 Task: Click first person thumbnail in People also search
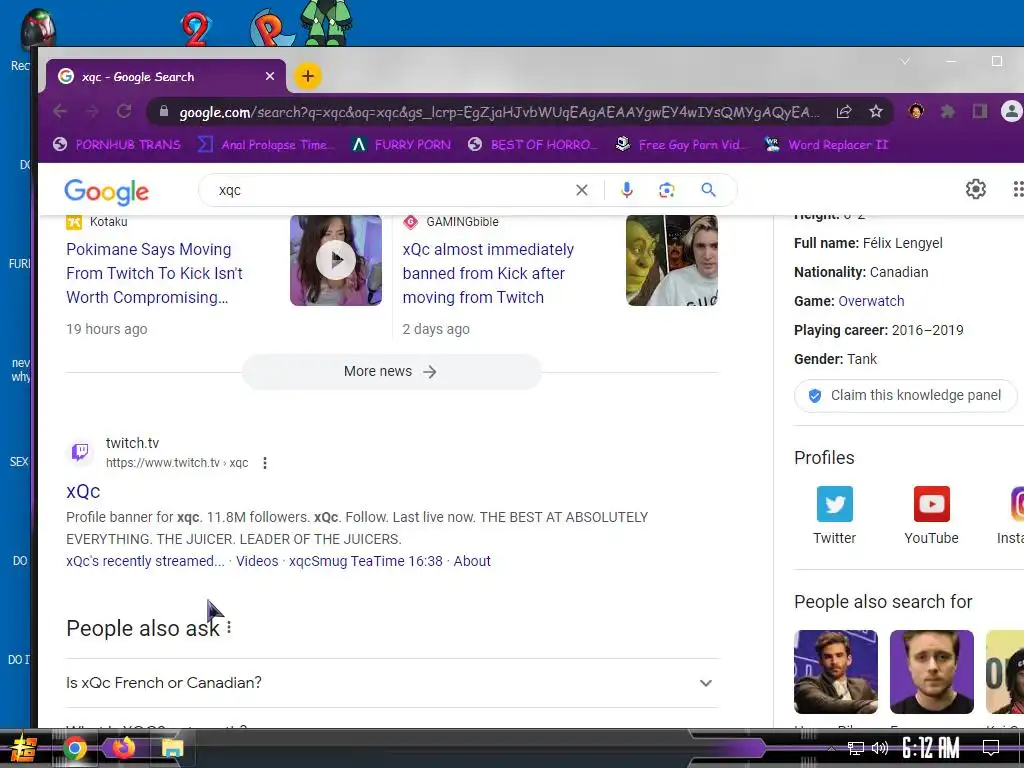(836, 671)
